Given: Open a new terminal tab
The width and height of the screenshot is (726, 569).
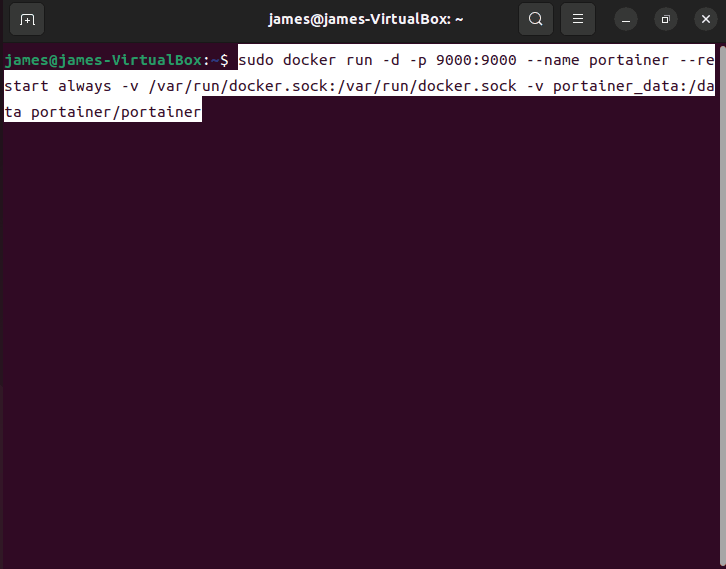Looking at the screenshot, I should [x=27, y=19].
